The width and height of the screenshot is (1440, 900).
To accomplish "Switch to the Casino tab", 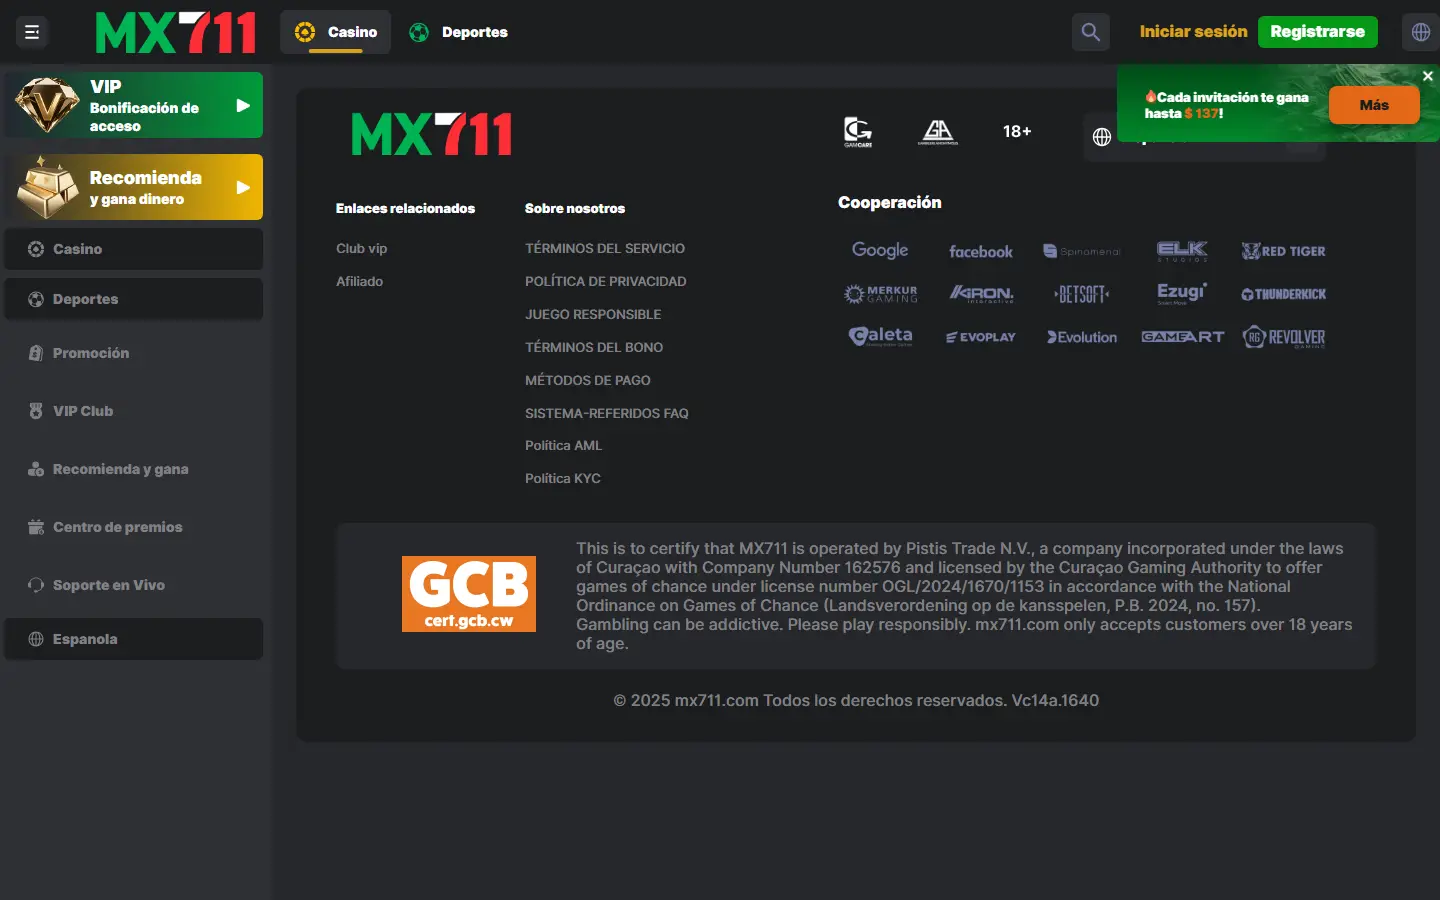I will click(336, 32).
